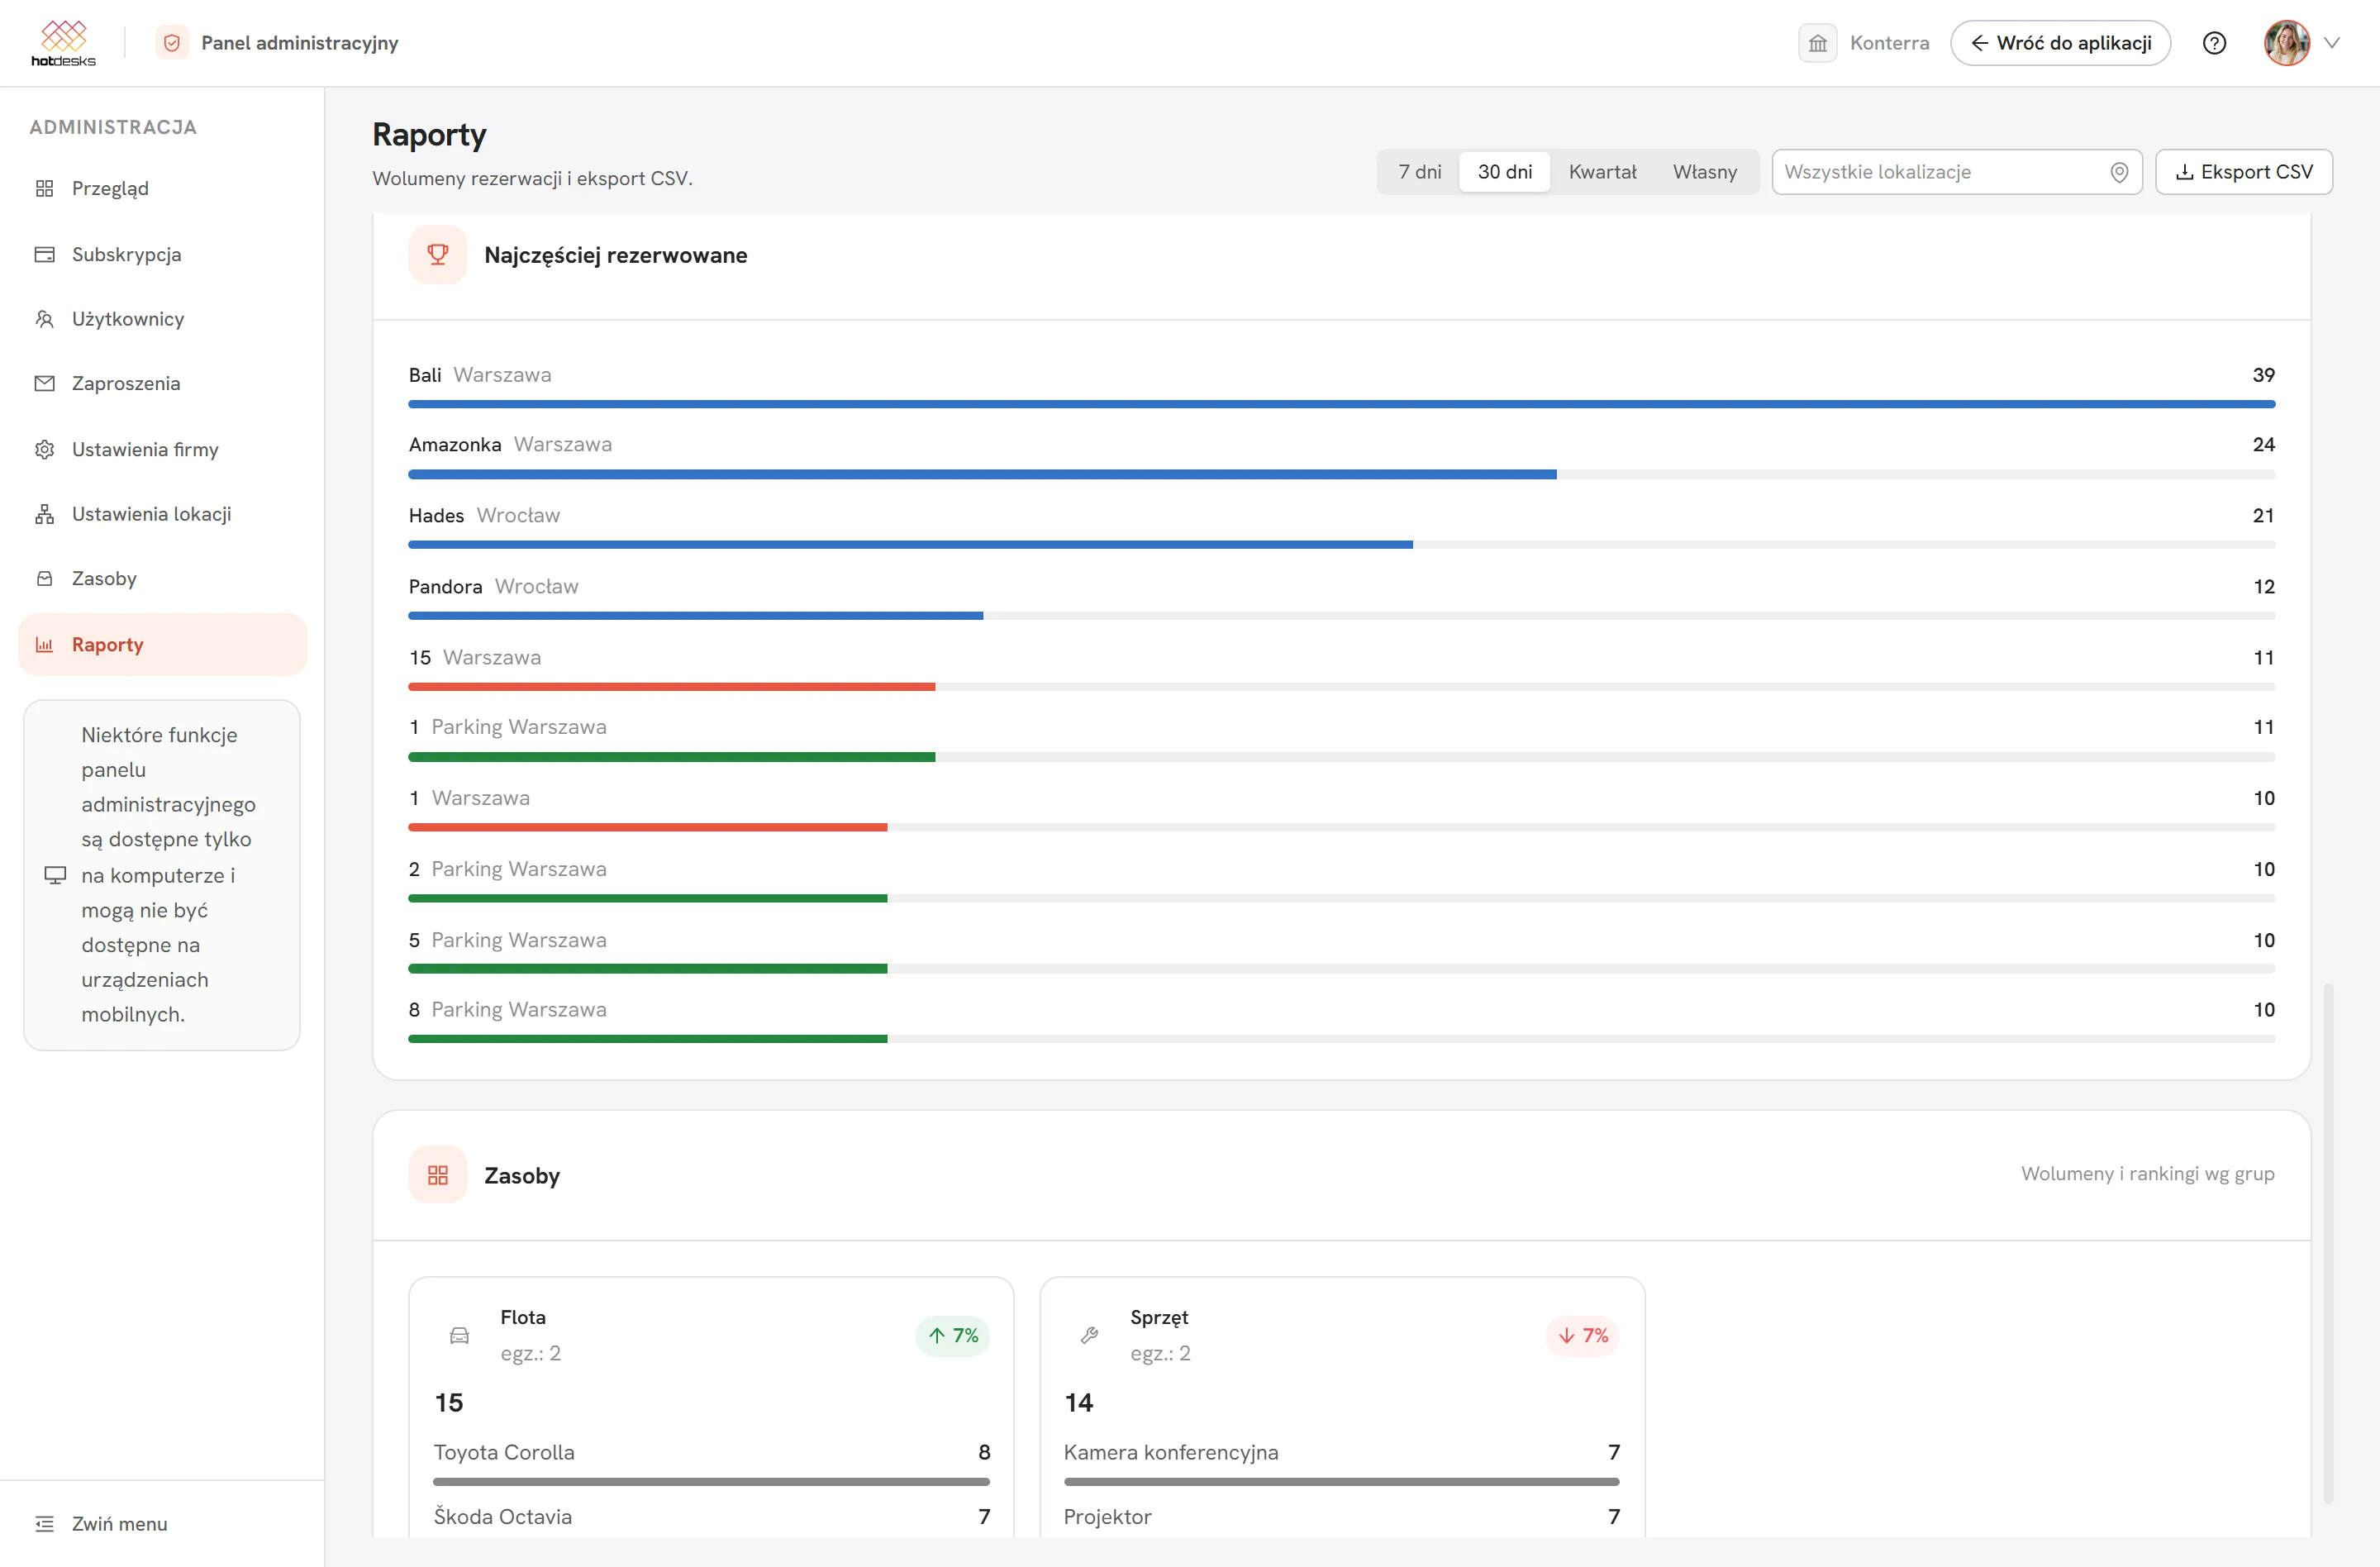Click the user avatar photo
Image resolution: width=2380 pixels, height=1567 pixels.
(x=2286, y=43)
